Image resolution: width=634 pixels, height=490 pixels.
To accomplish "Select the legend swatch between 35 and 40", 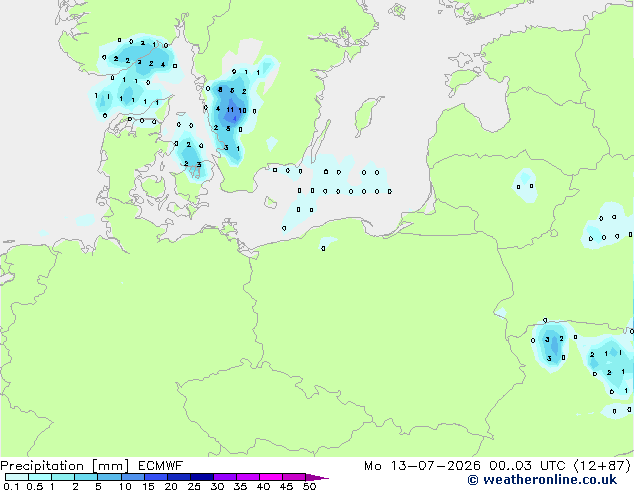I will point(248,477).
